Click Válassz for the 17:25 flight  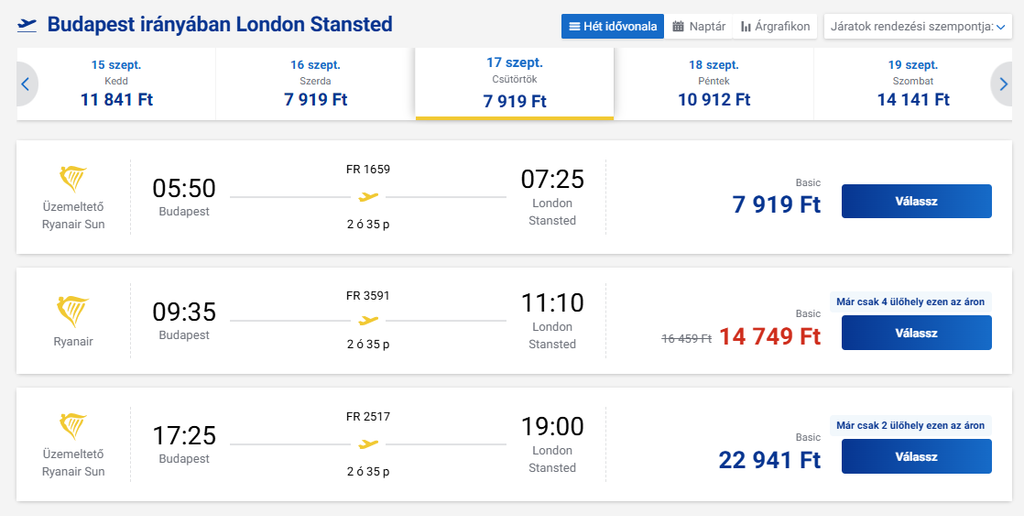pos(916,457)
